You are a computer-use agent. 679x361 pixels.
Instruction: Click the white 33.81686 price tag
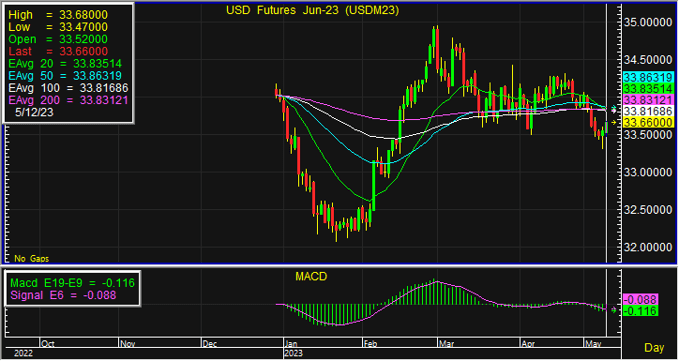[648, 111]
